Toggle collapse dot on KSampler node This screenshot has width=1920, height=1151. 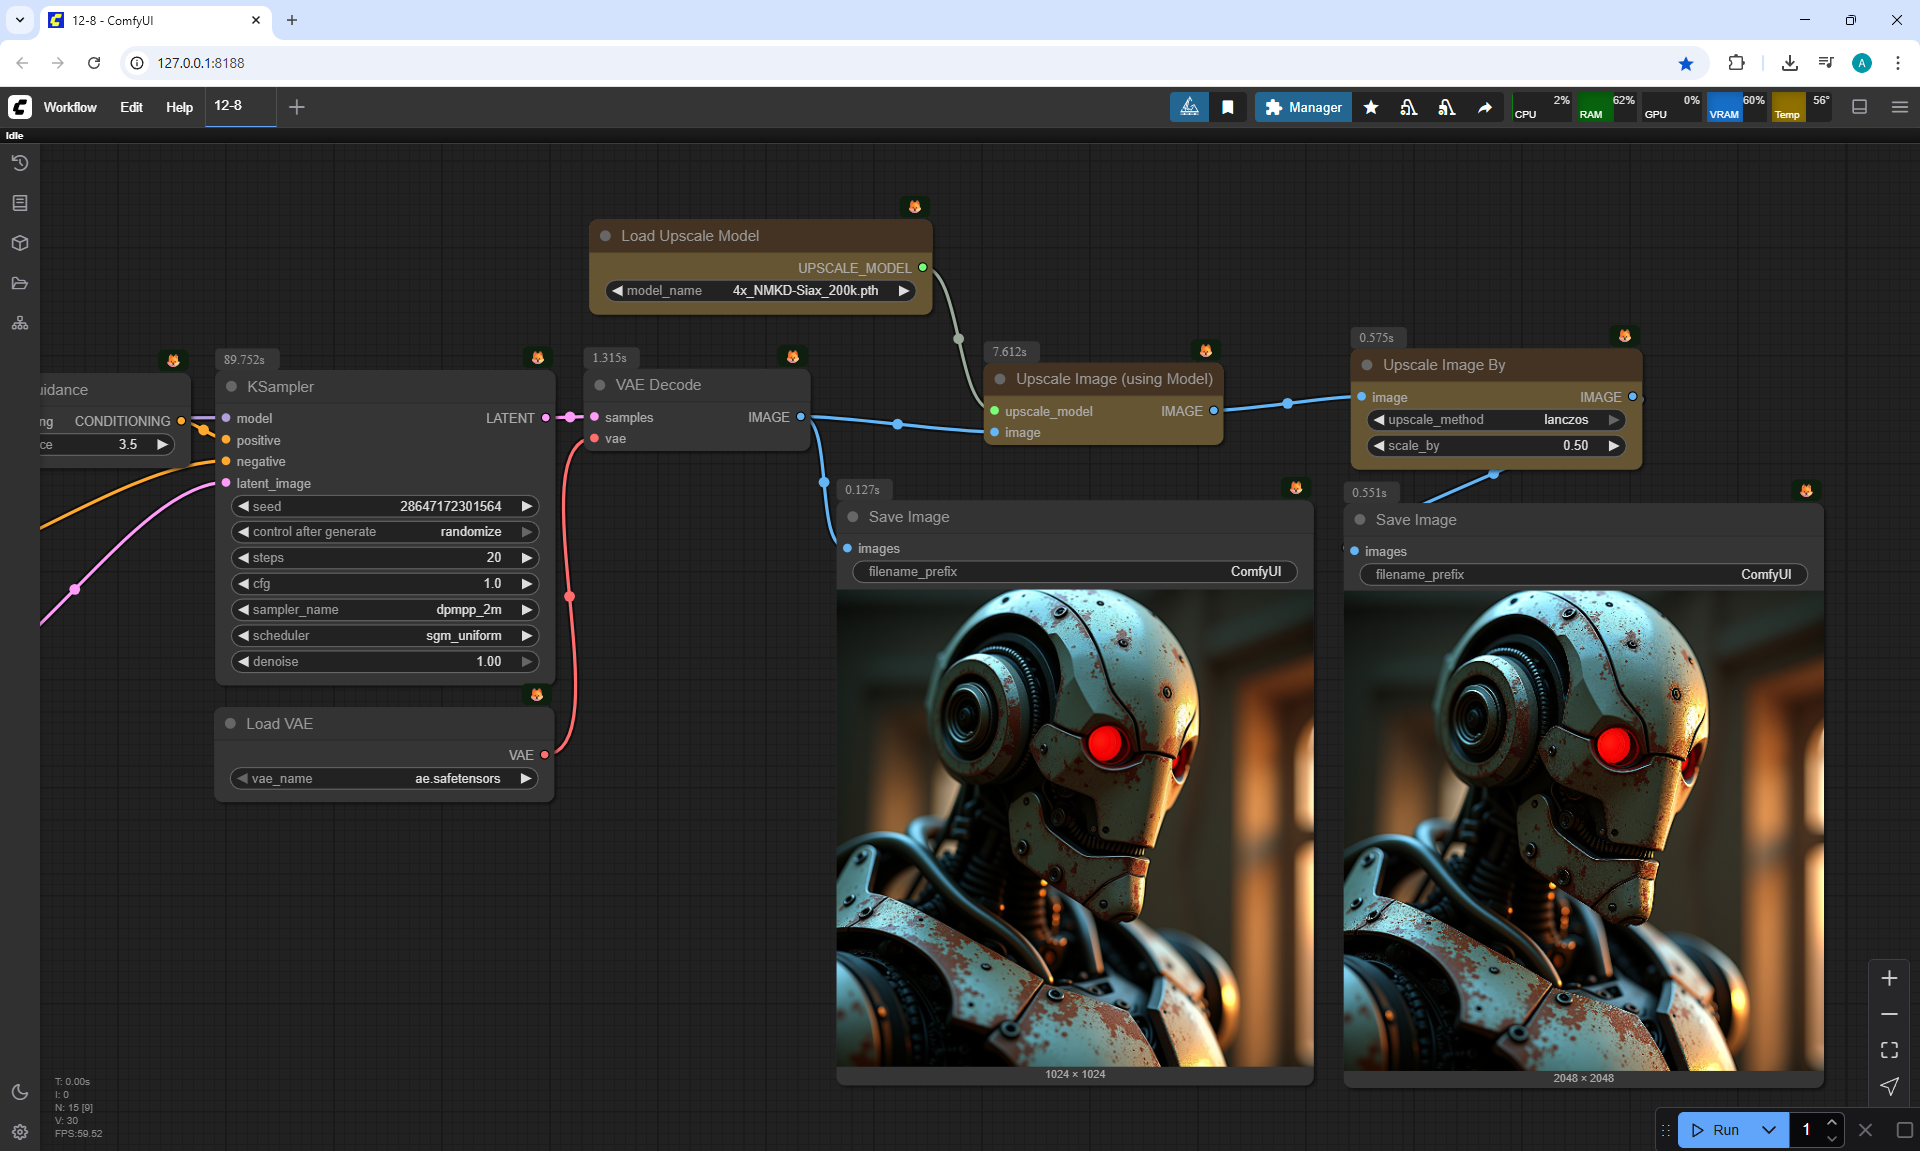pyautogui.click(x=231, y=387)
